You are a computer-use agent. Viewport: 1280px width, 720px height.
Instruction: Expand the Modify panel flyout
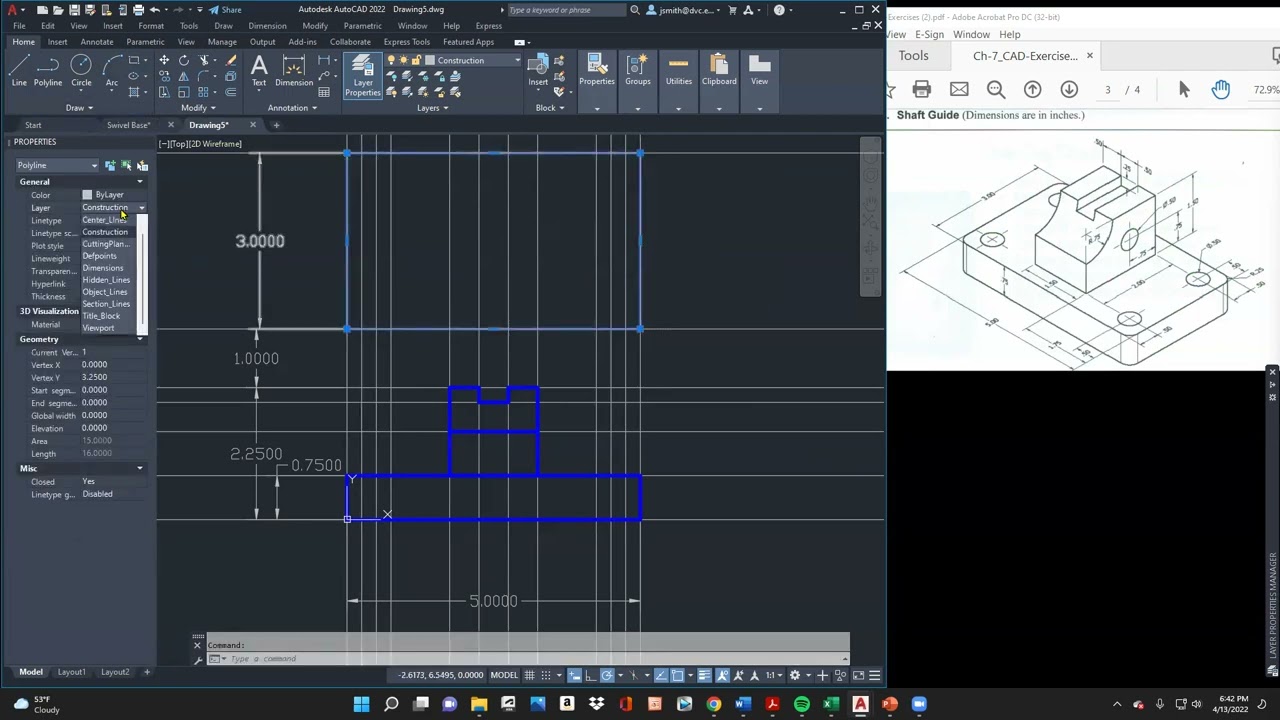[x=197, y=108]
